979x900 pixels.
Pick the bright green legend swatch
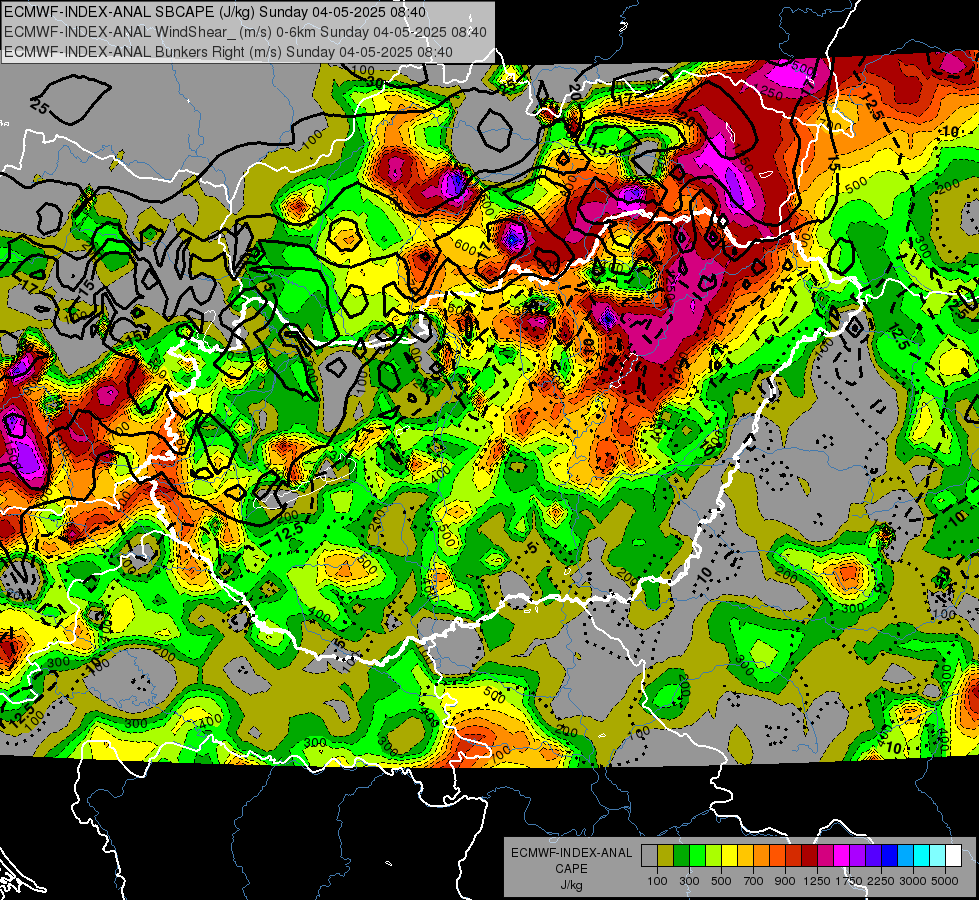point(697,856)
